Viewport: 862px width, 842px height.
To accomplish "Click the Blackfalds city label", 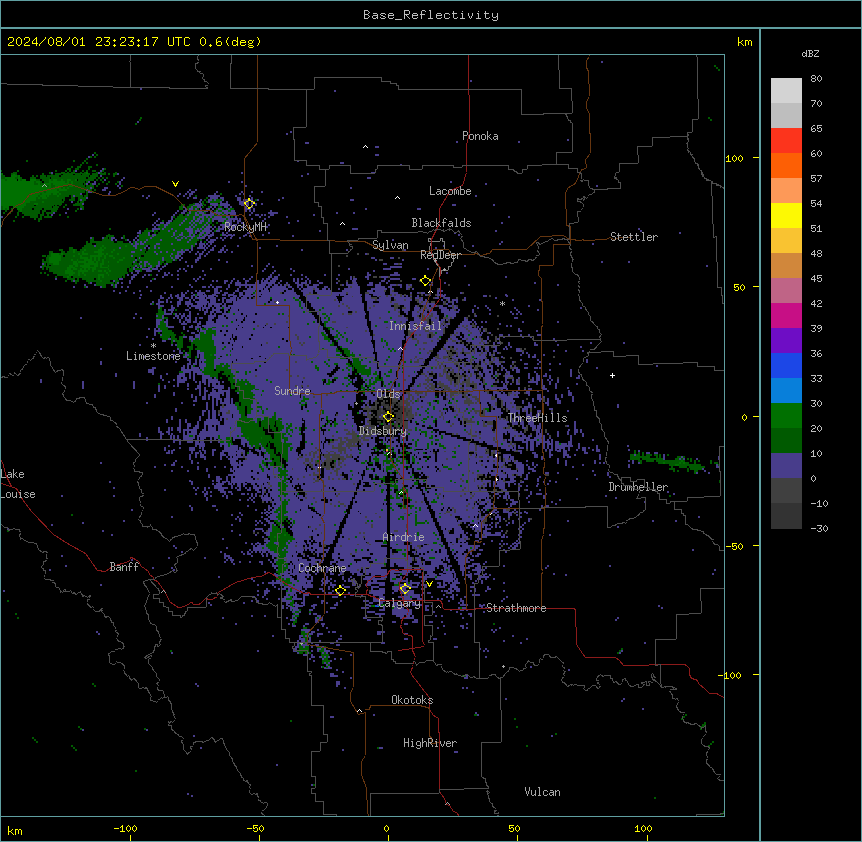I will [x=441, y=223].
